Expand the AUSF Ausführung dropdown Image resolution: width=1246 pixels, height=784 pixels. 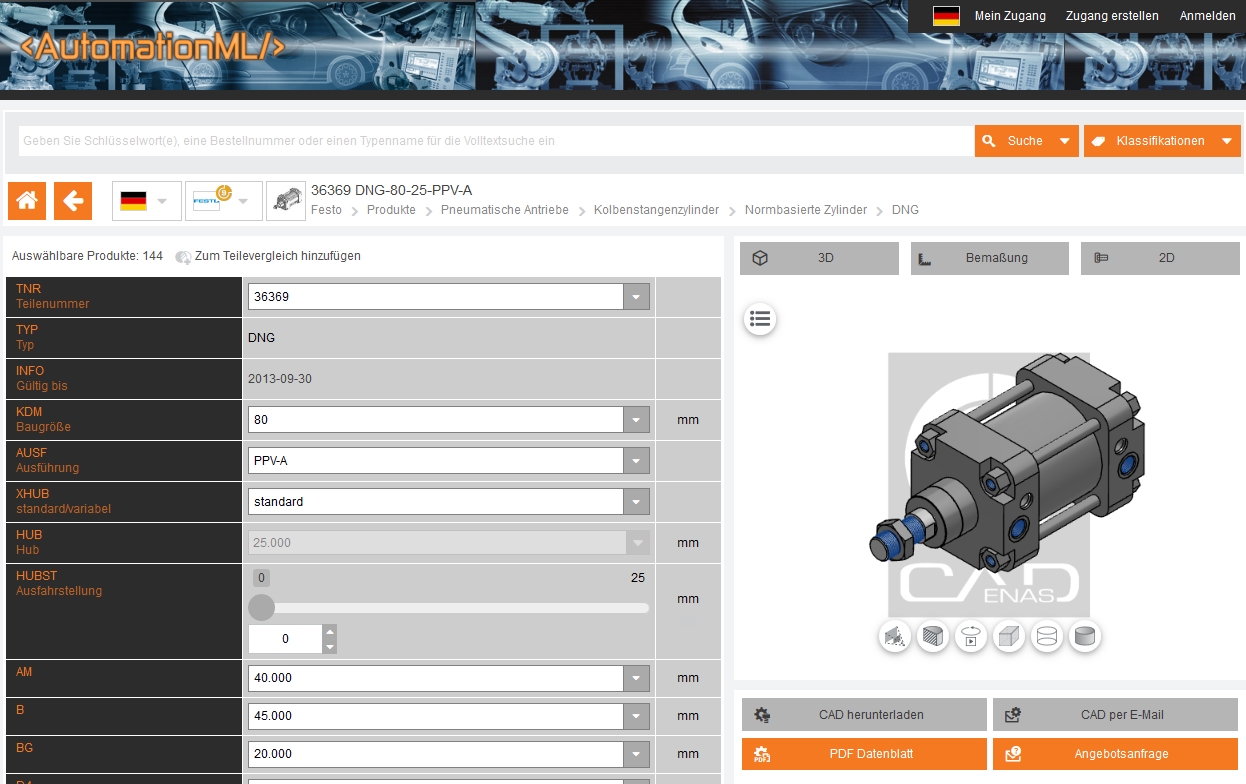click(636, 461)
